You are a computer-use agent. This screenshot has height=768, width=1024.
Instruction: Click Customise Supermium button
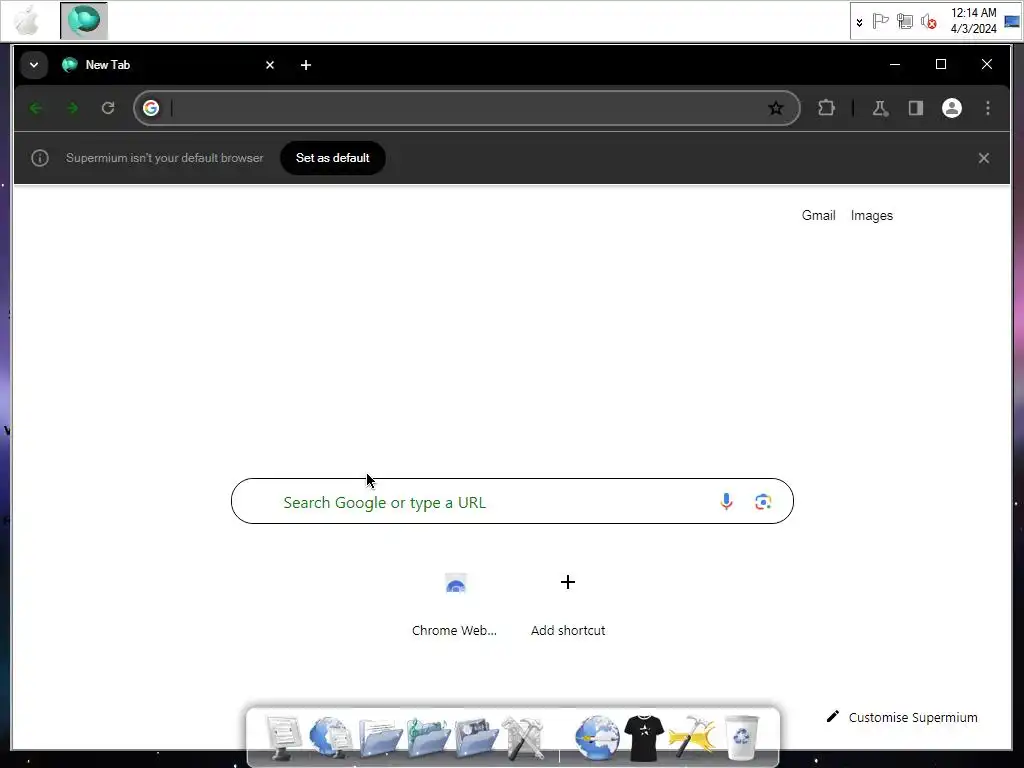tap(903, 717)
